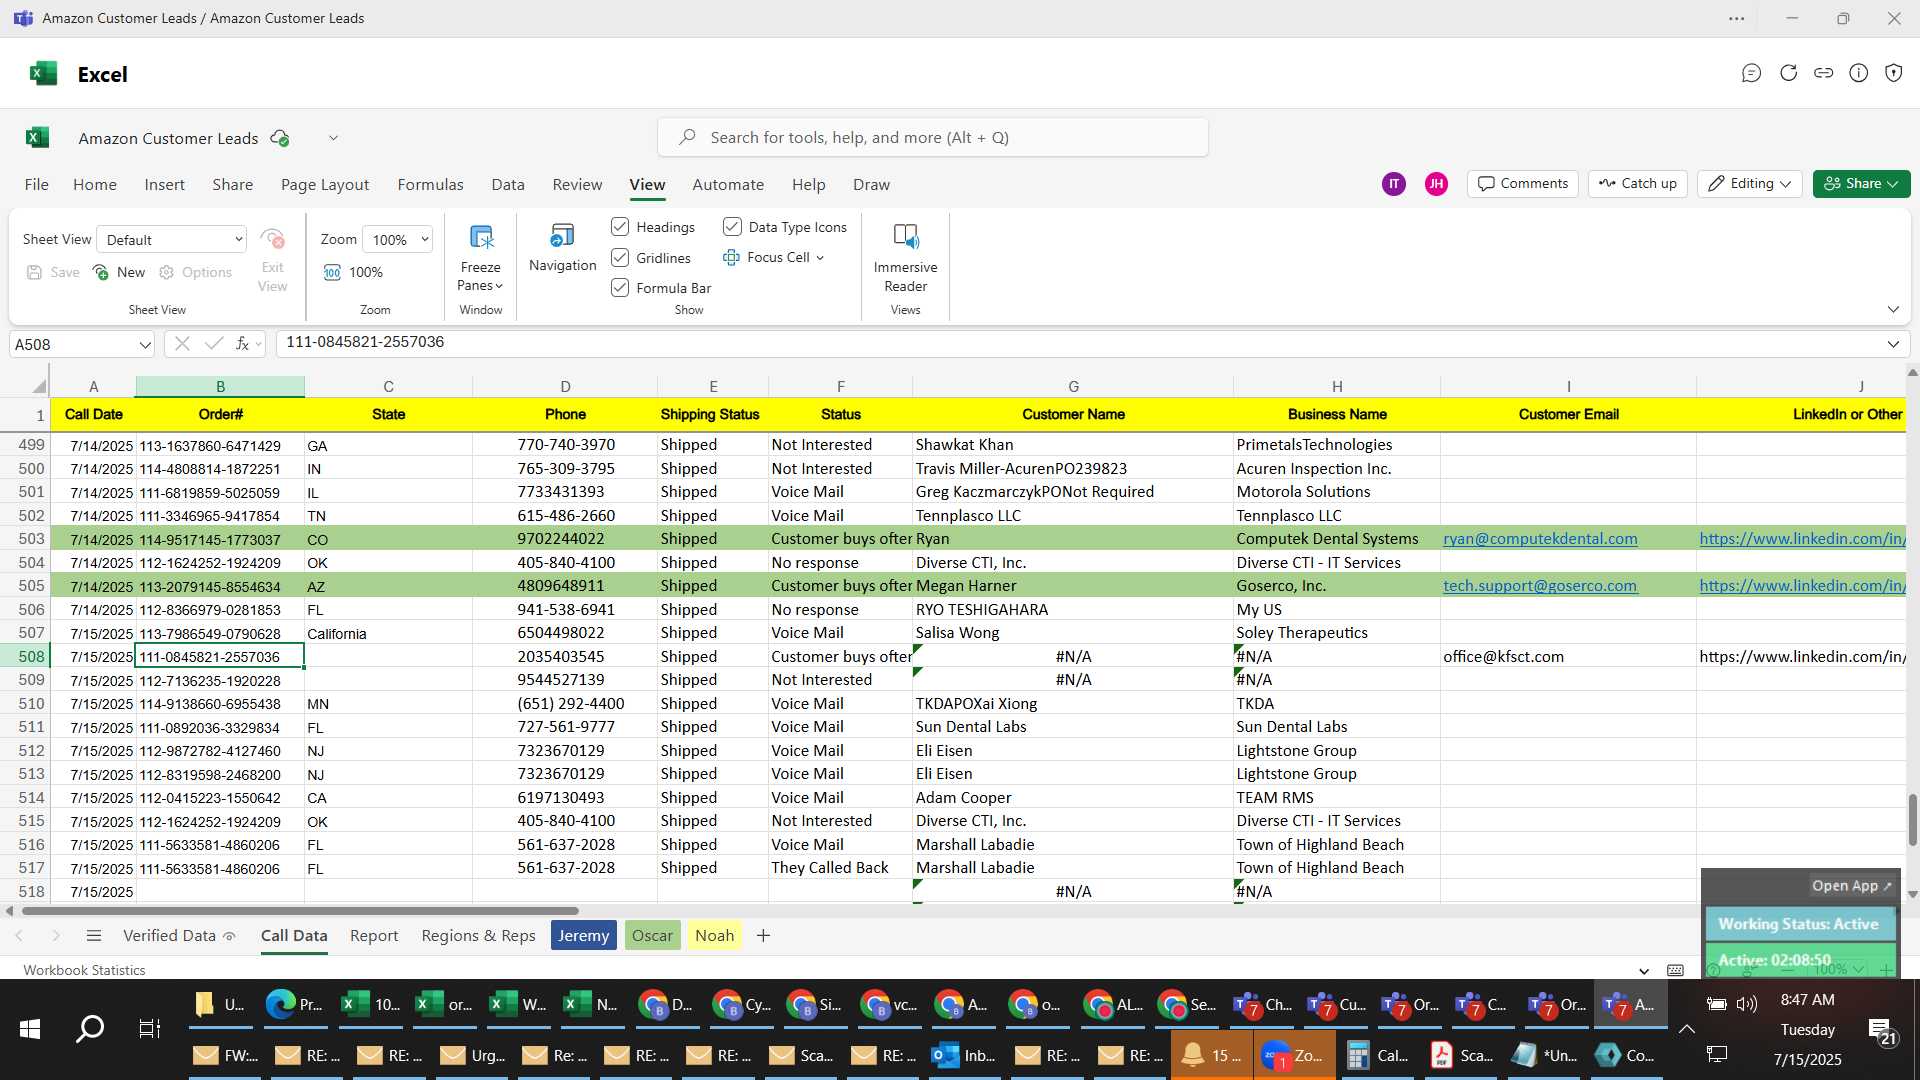Open the Sheet View Default dropdown
Image resolution: width=1920 pixels, height=1080 pixels.
[x=172, y=239]
